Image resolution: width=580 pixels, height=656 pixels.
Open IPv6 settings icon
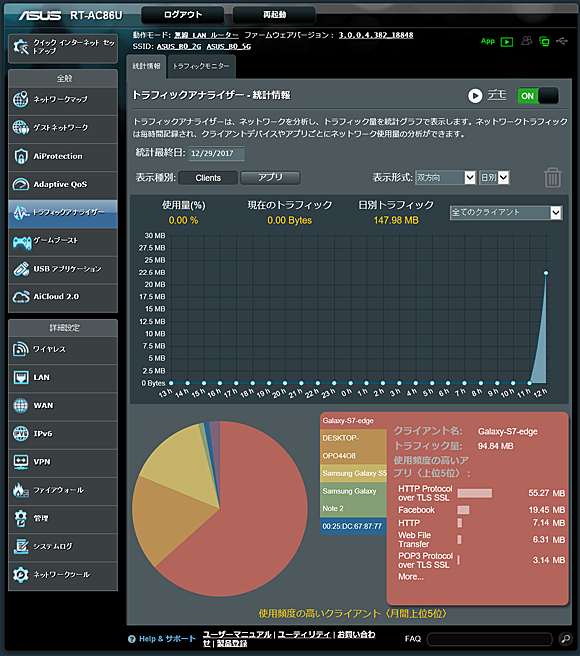(21, 433)
